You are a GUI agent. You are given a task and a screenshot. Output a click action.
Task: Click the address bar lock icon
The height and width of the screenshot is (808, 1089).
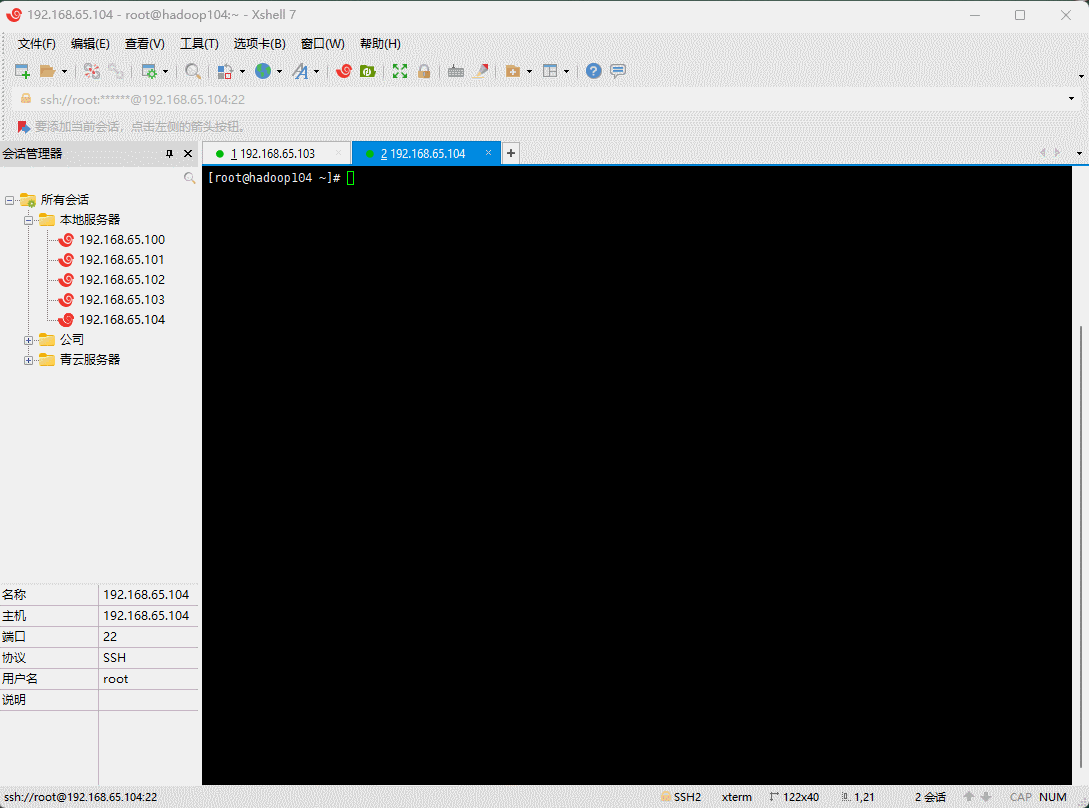point(26,99)
